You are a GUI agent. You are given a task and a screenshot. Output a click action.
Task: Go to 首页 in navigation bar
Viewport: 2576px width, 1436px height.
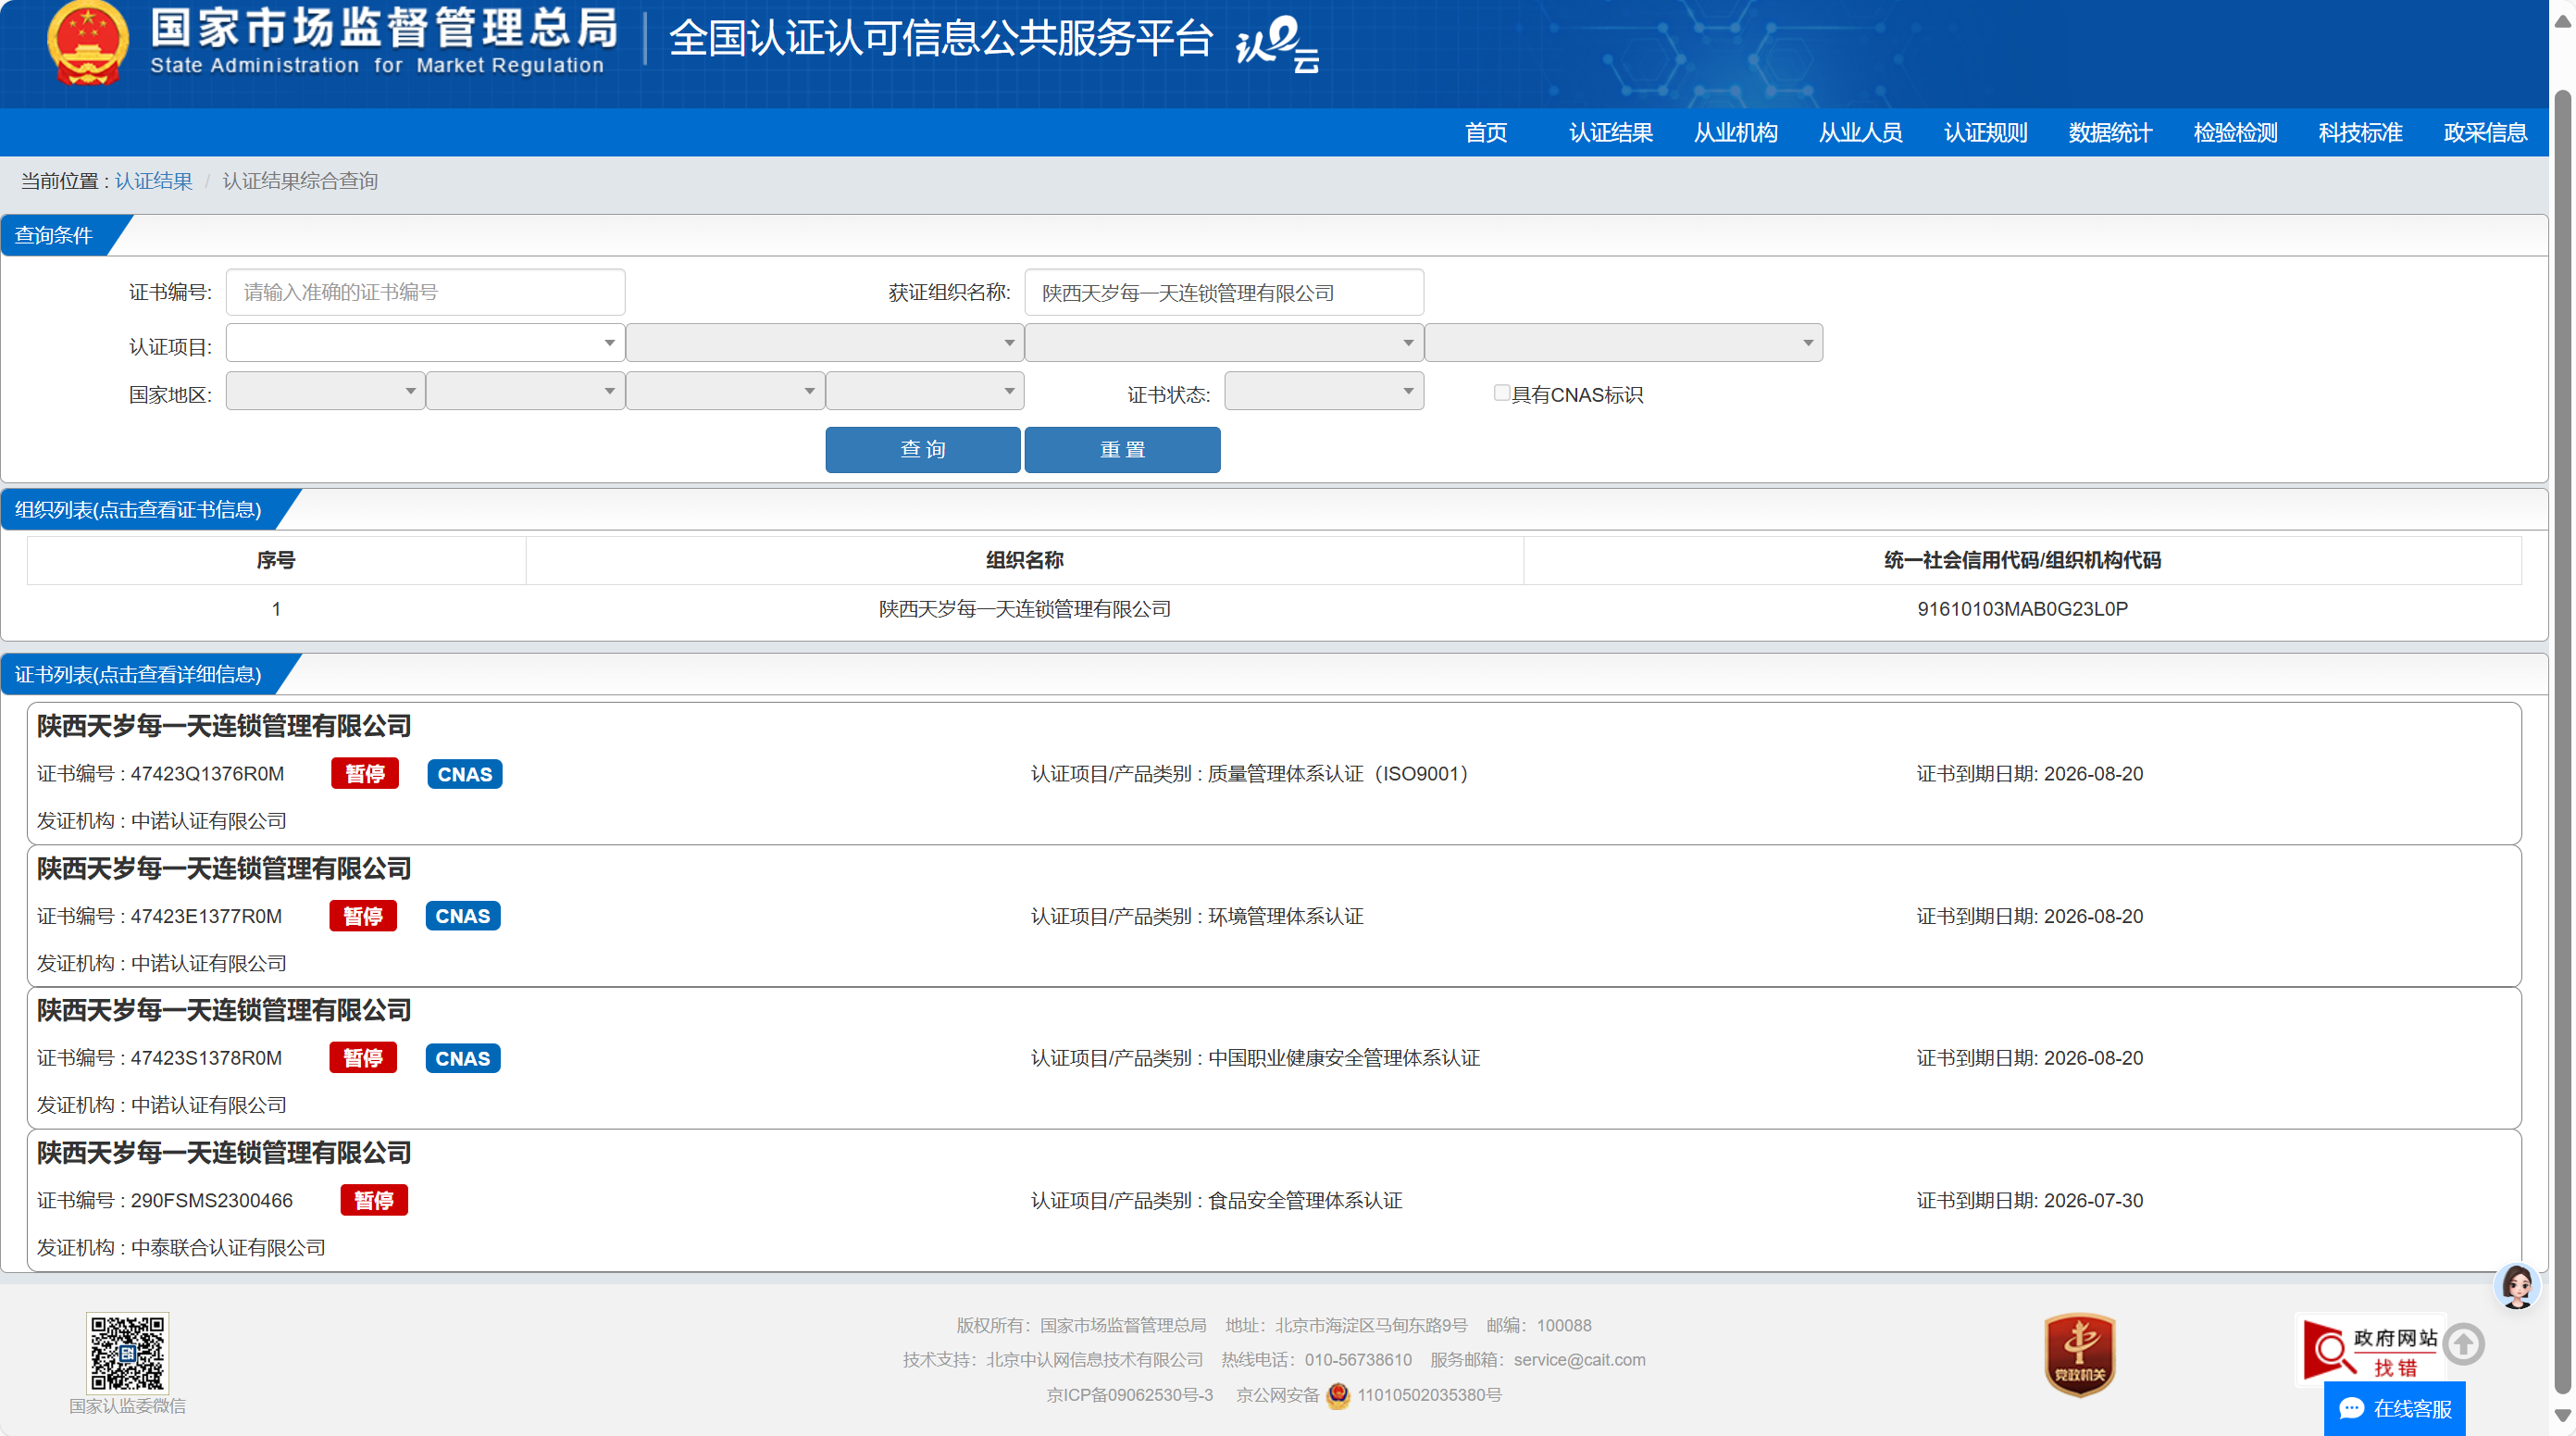[1486, 132]
